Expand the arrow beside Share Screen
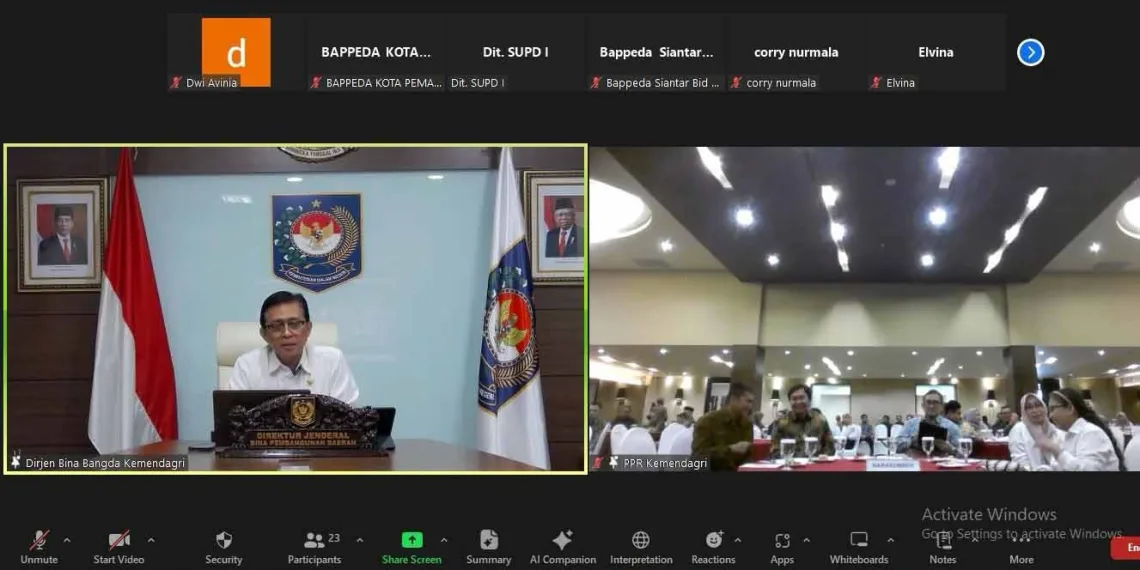Viewport: 1140px width, 570px height. coord(443,540)
